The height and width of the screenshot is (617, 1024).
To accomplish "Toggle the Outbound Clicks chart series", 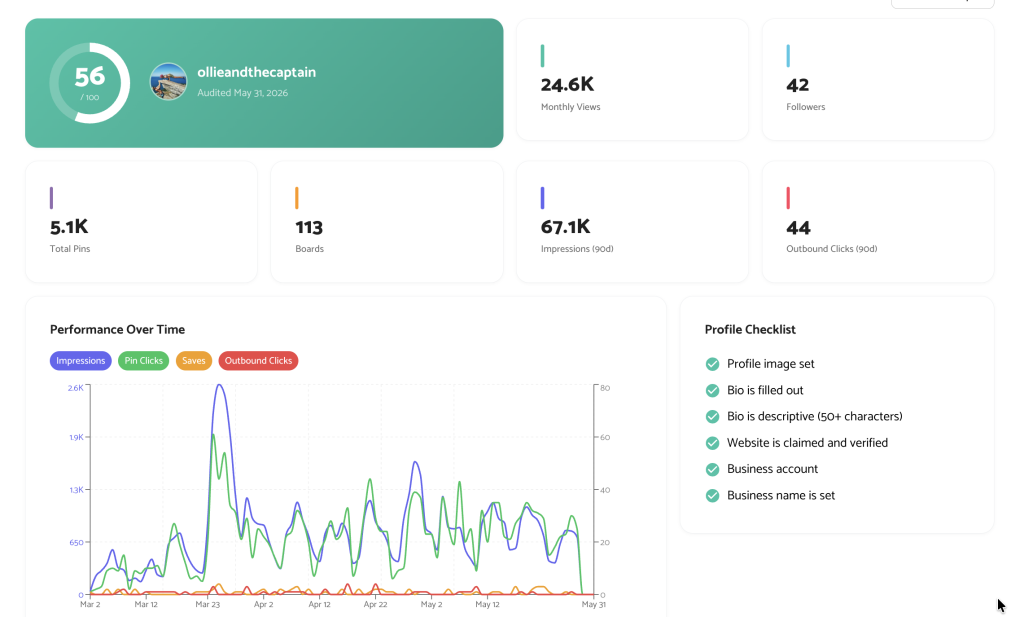I will [258, 360].
